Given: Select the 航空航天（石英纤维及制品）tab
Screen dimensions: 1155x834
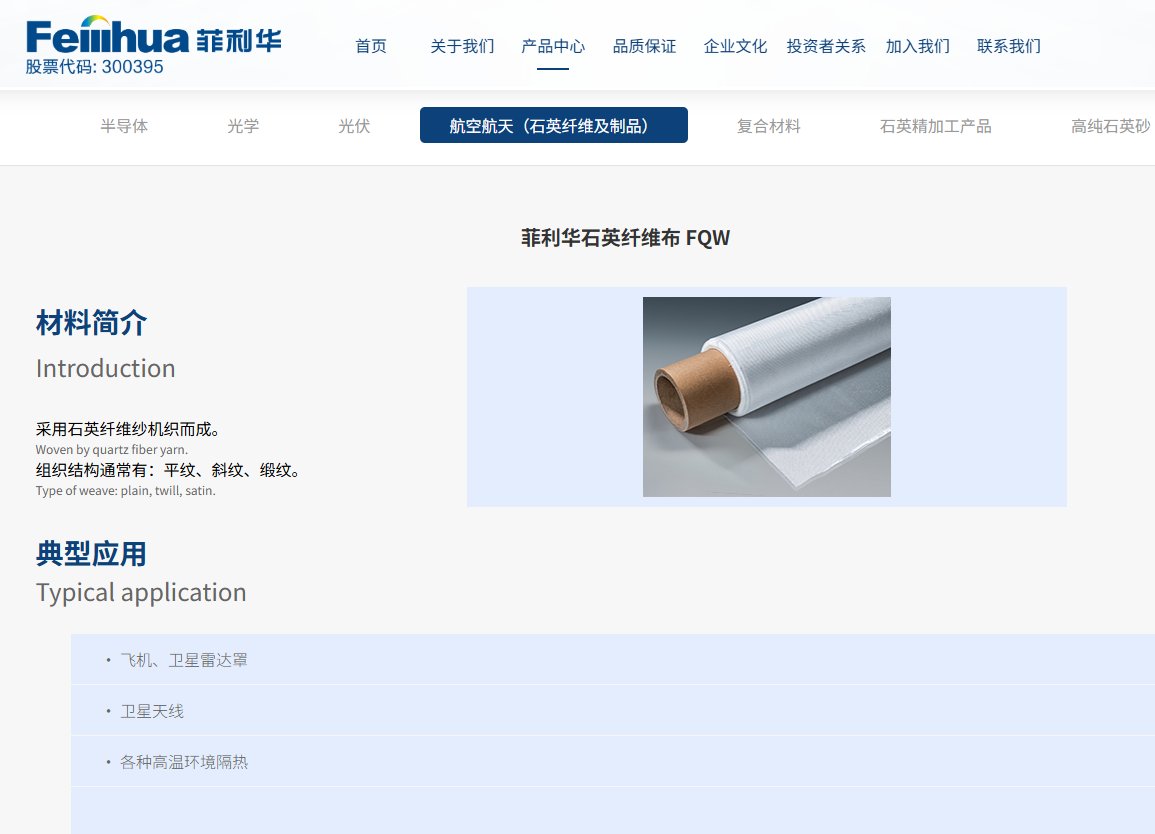Looking at the screenshot, I should coord(554,125).
